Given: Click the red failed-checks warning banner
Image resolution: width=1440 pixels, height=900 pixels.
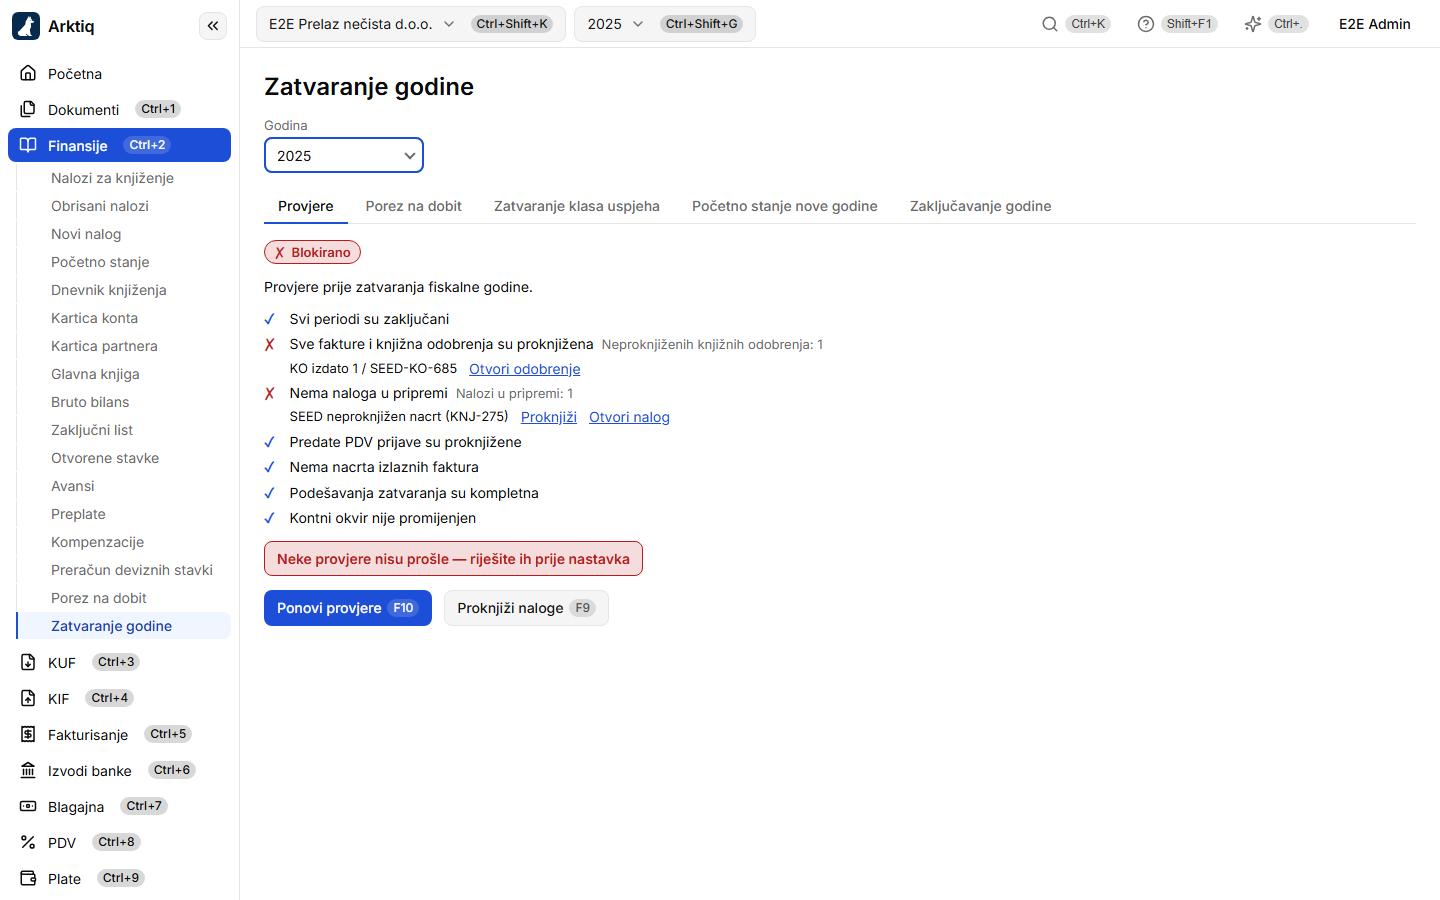Looking at the screenshot, I should coord(453,559).
